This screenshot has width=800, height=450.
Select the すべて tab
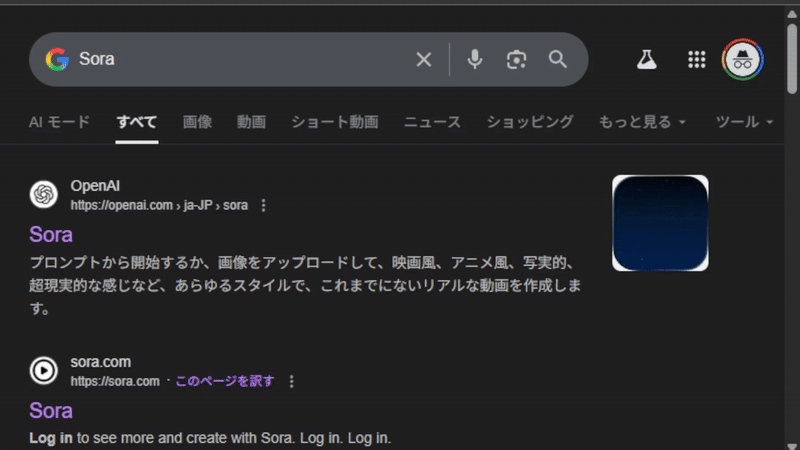tap(137, 122)
